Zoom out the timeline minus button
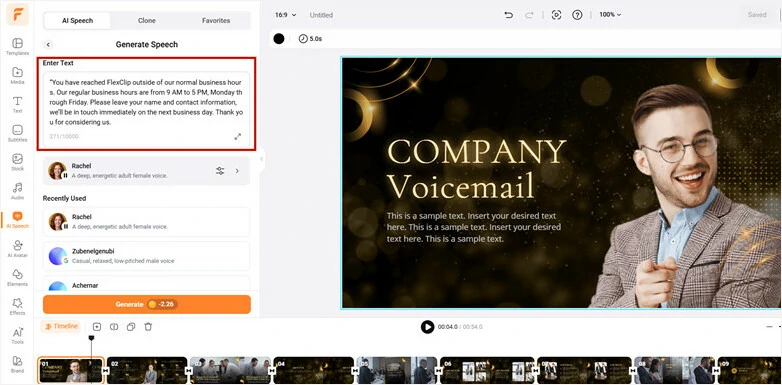Image resolution: width=782 pixels, height=385 pixels. 770,327
